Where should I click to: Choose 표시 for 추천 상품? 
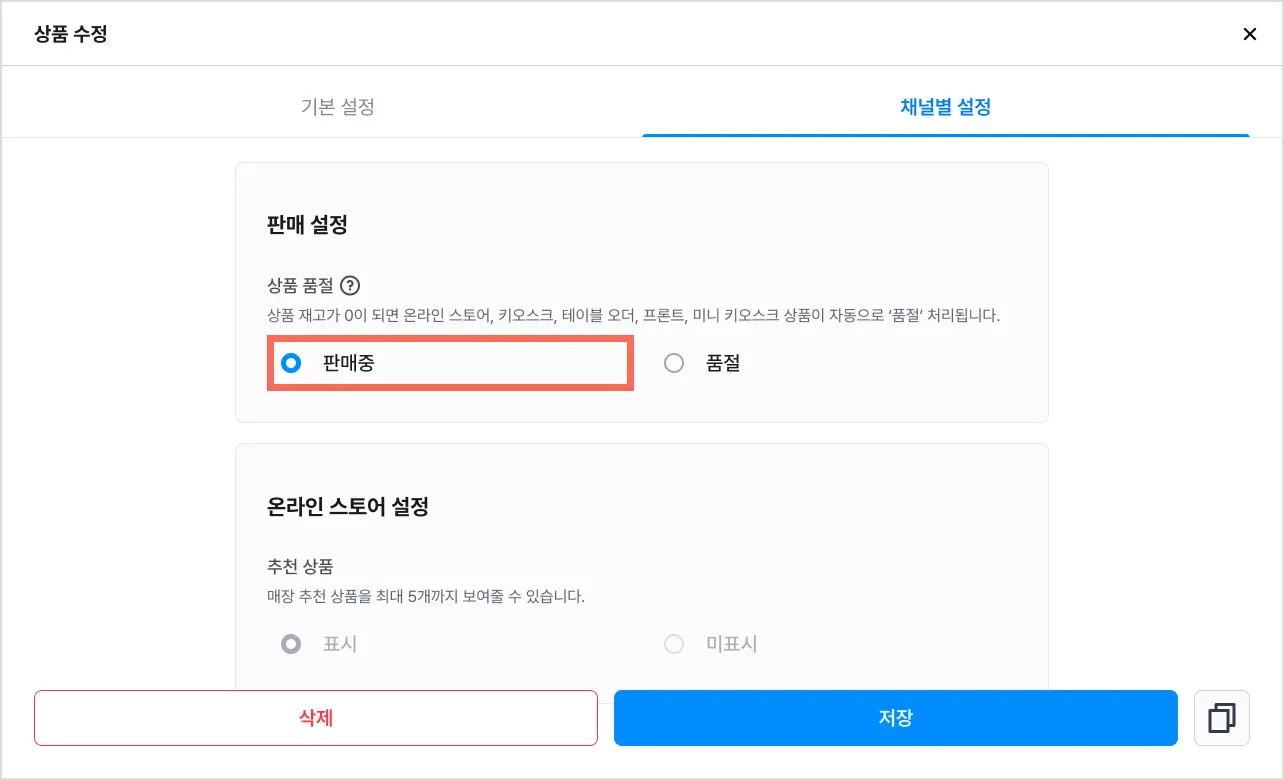291,644
